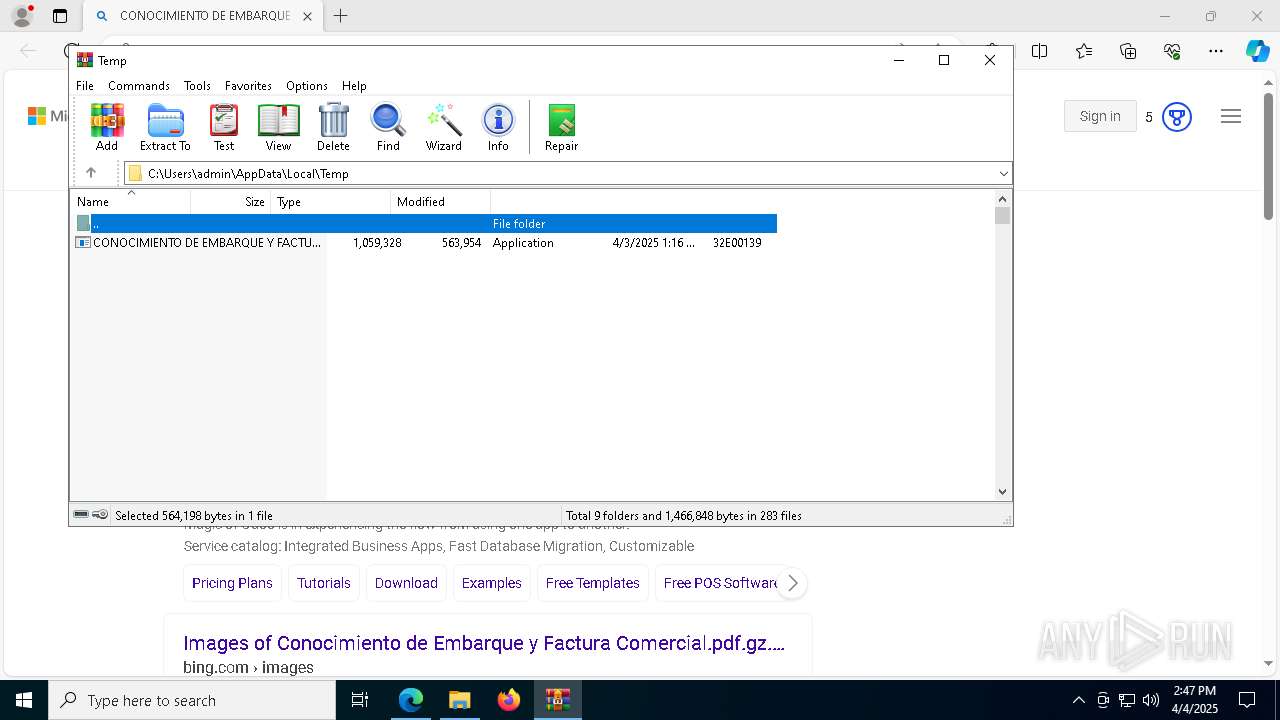Image resolution: width=1280 pixels, height=720 pixels.
Task: Launch the Find tool
Action: (x=388, y=127)
